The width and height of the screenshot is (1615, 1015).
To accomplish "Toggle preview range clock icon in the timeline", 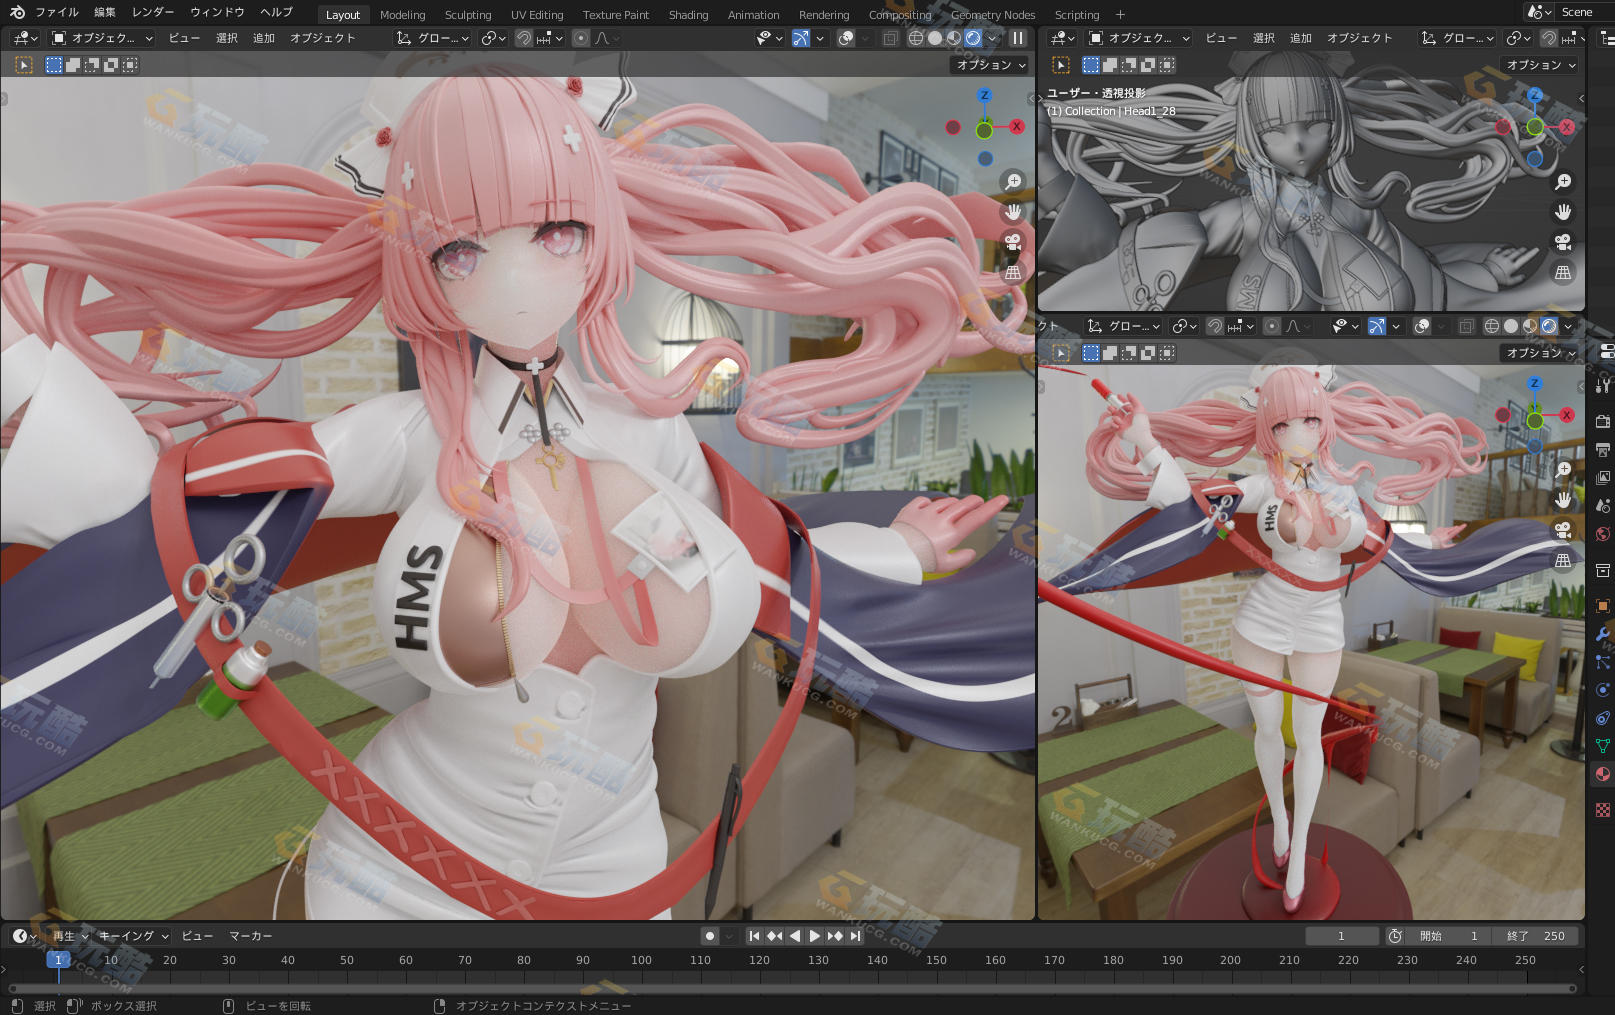I will click(x=1395, y=936).
